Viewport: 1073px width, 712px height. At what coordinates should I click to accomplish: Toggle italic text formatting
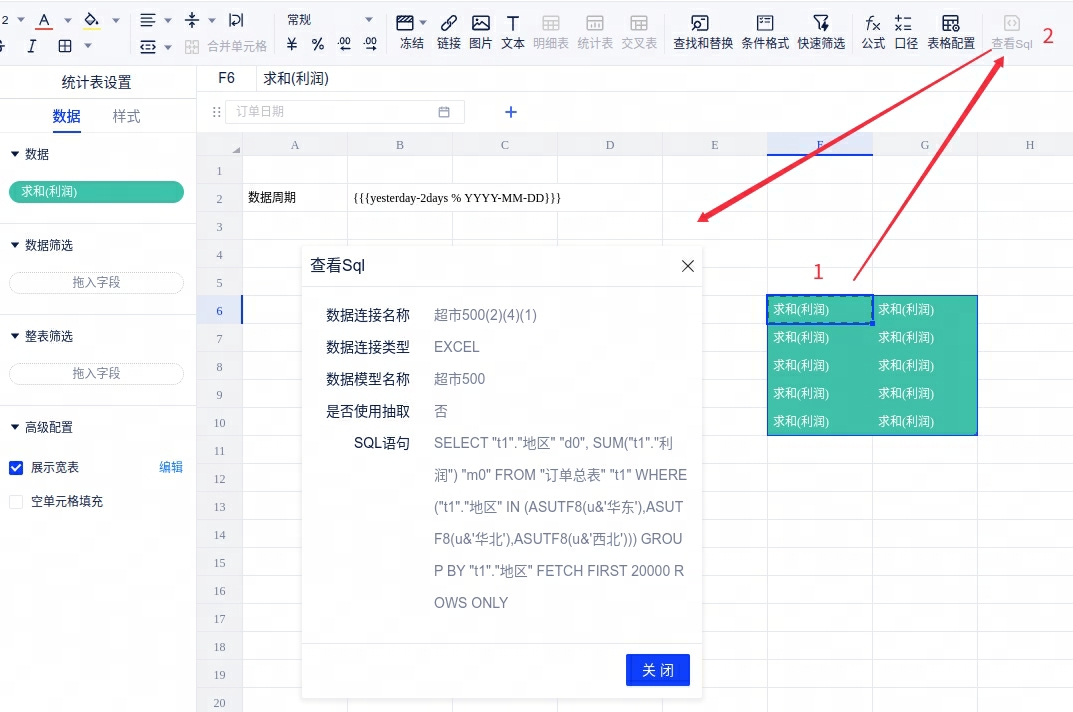(32, 46)
